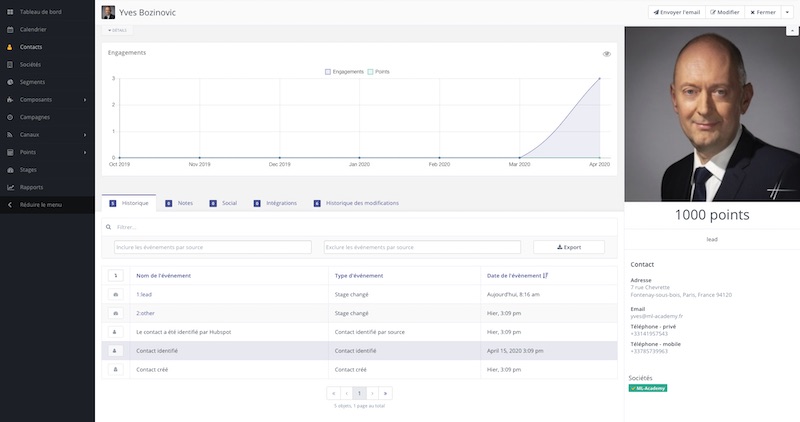
Task: Switch to the Social tab
Action: 223,203
